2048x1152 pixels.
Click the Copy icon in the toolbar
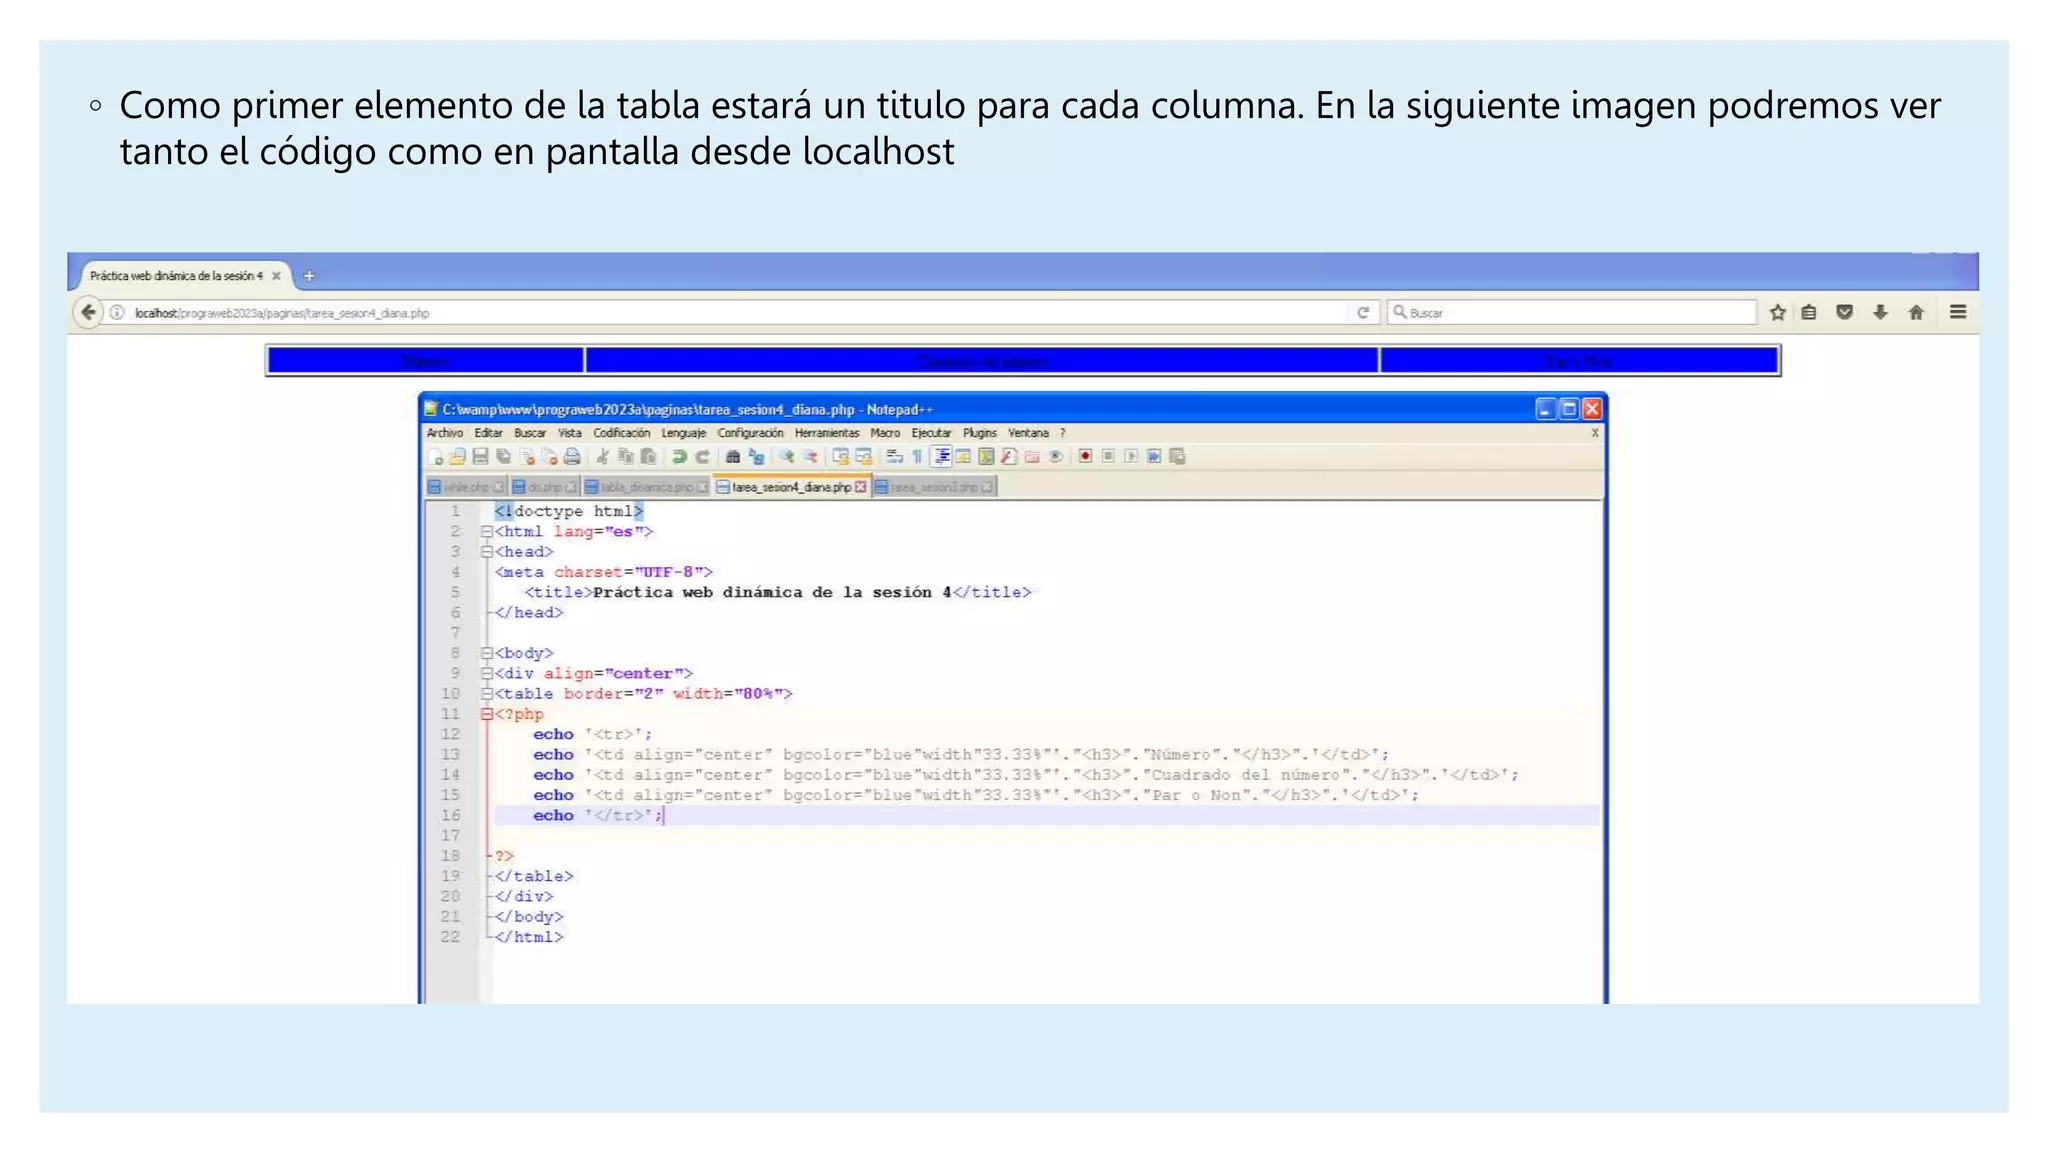pyautogui.click(x=626, y=457)
